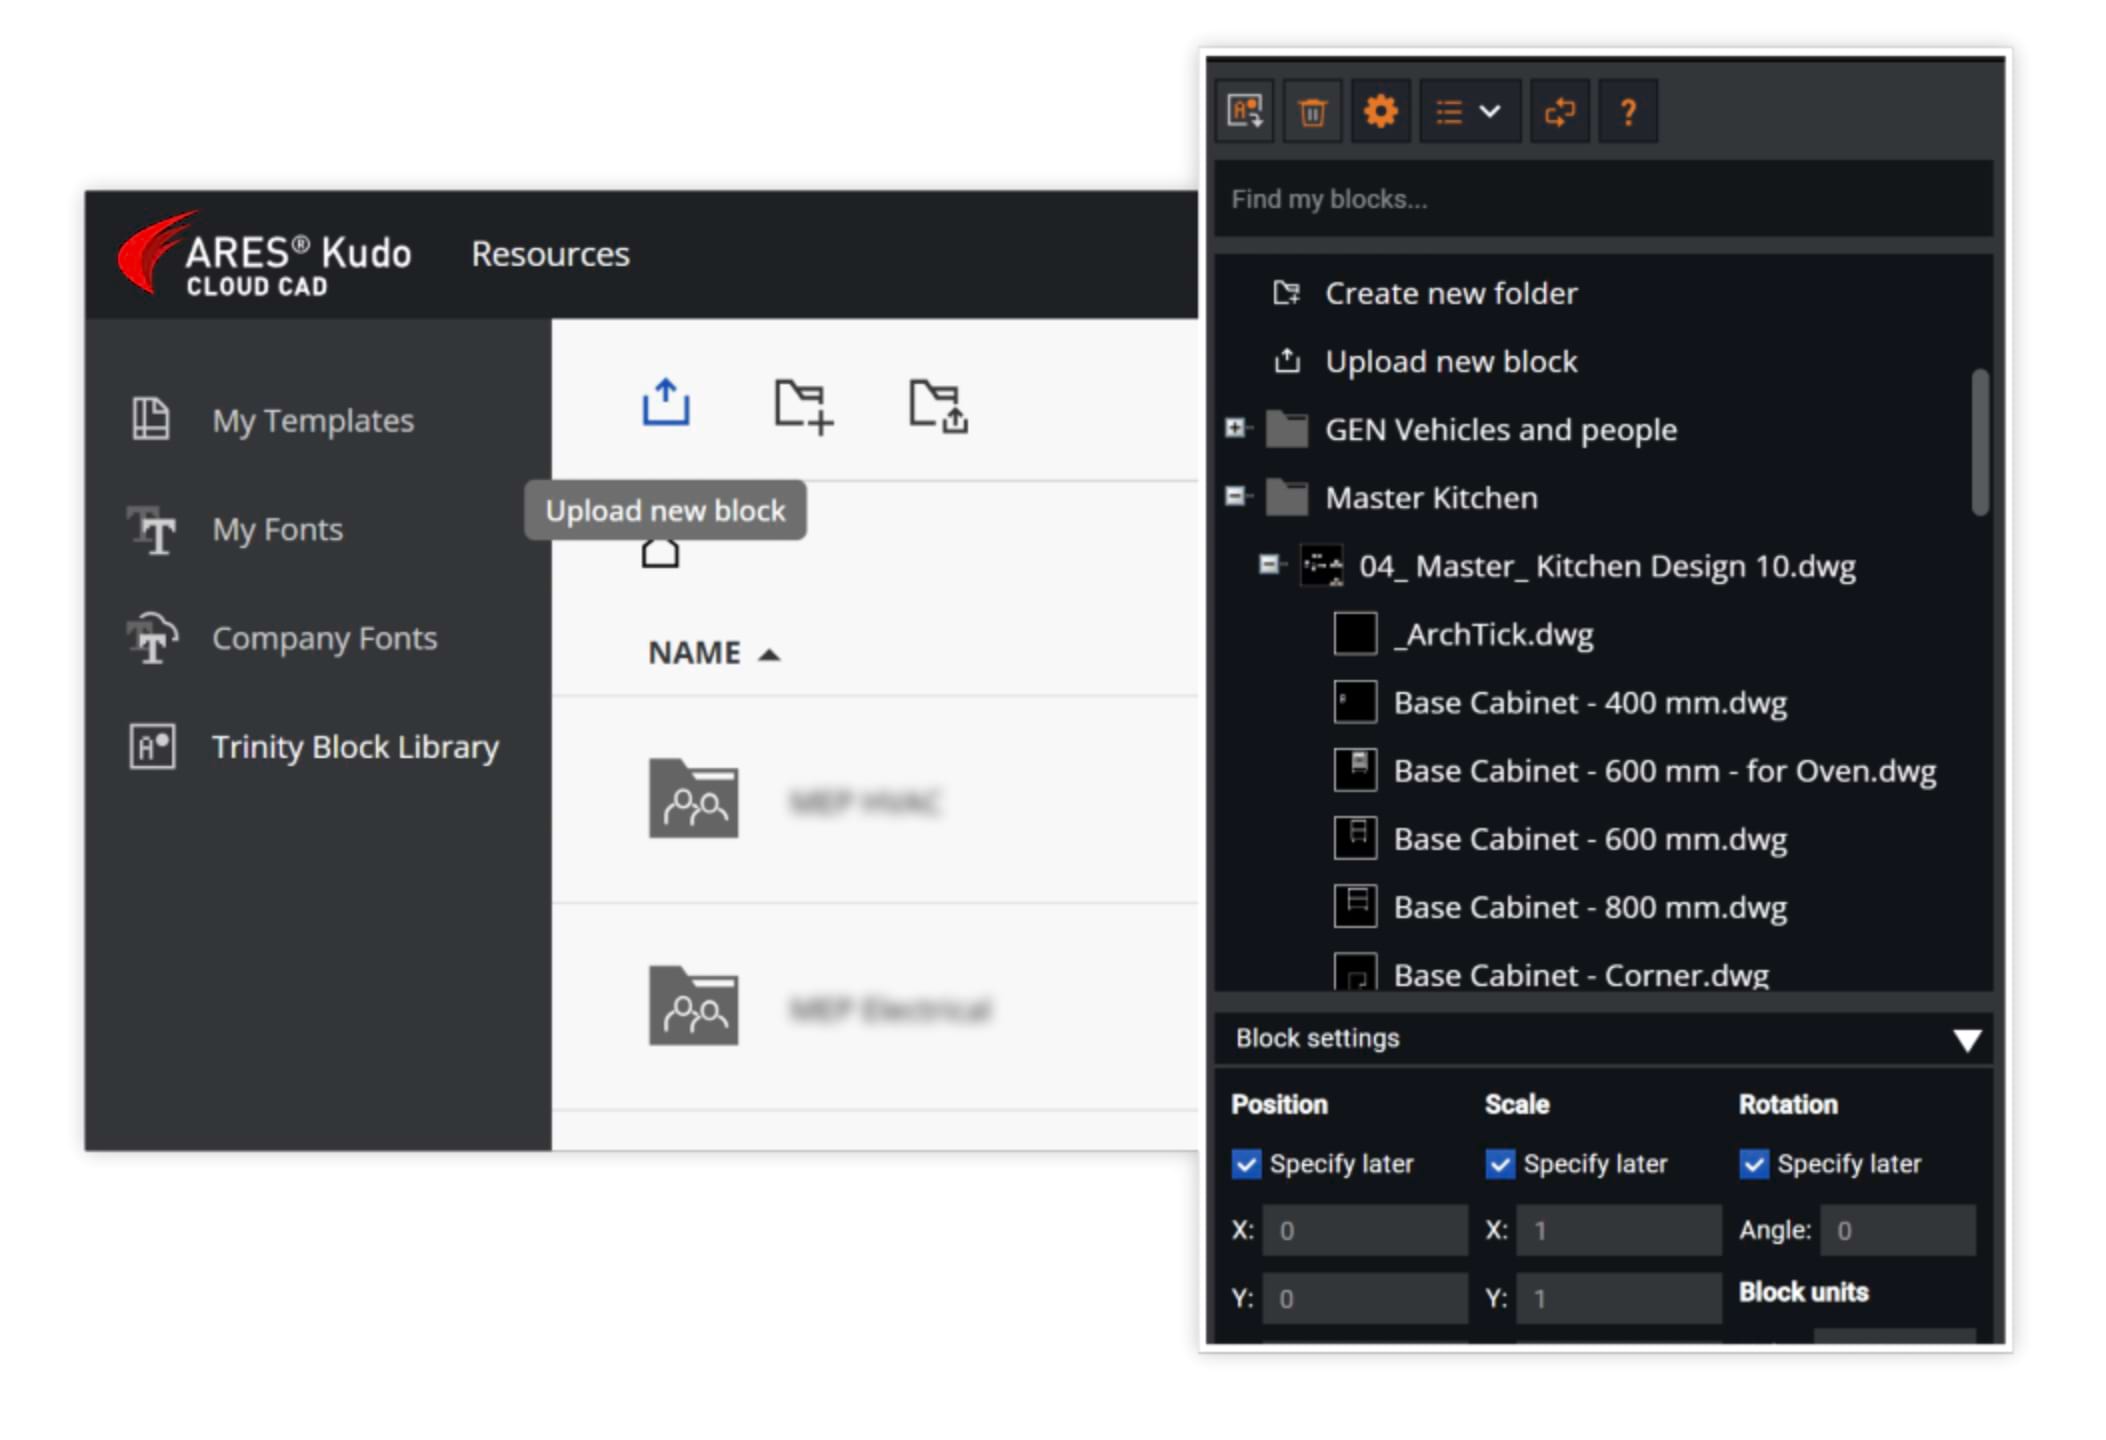Click the orange question mark help icon
This screenshot has width=2106, height=1440.
(1627, 111)
